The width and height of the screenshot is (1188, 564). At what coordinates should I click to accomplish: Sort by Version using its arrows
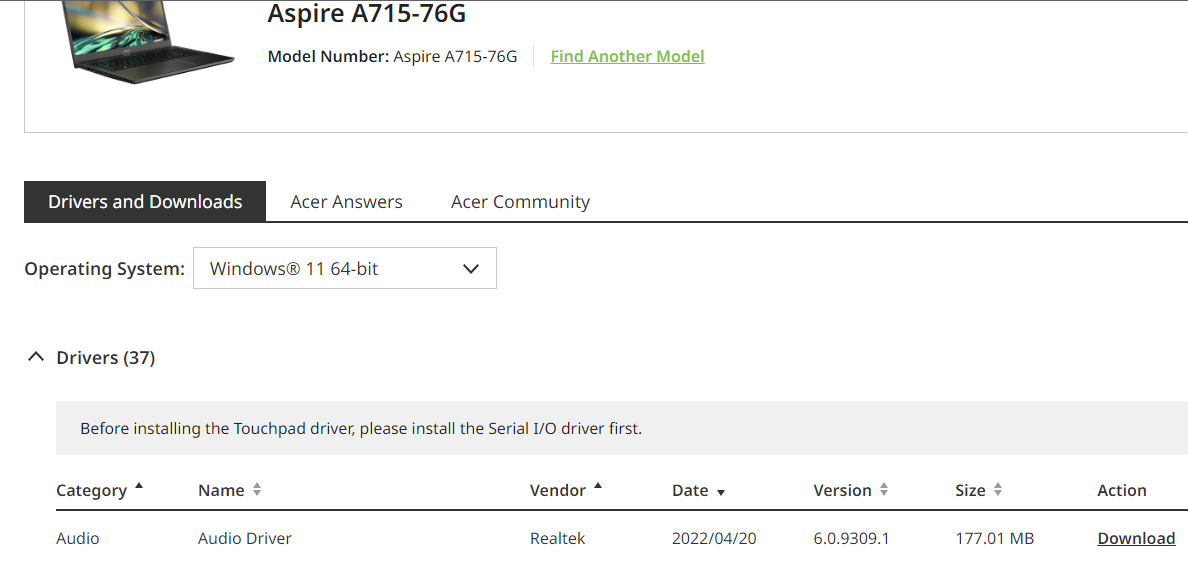point(884,490)
